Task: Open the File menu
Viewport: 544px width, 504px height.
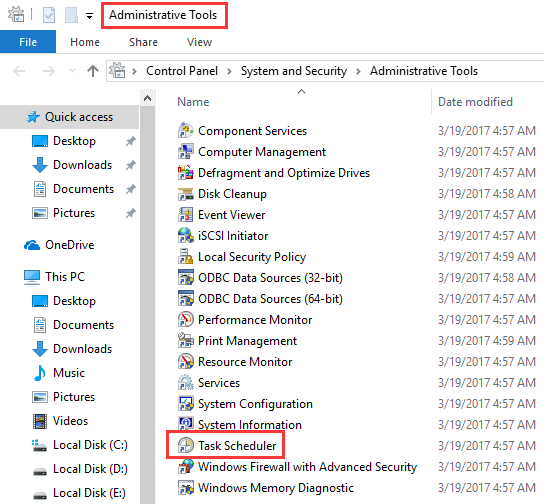Action: tap(28, 42)
